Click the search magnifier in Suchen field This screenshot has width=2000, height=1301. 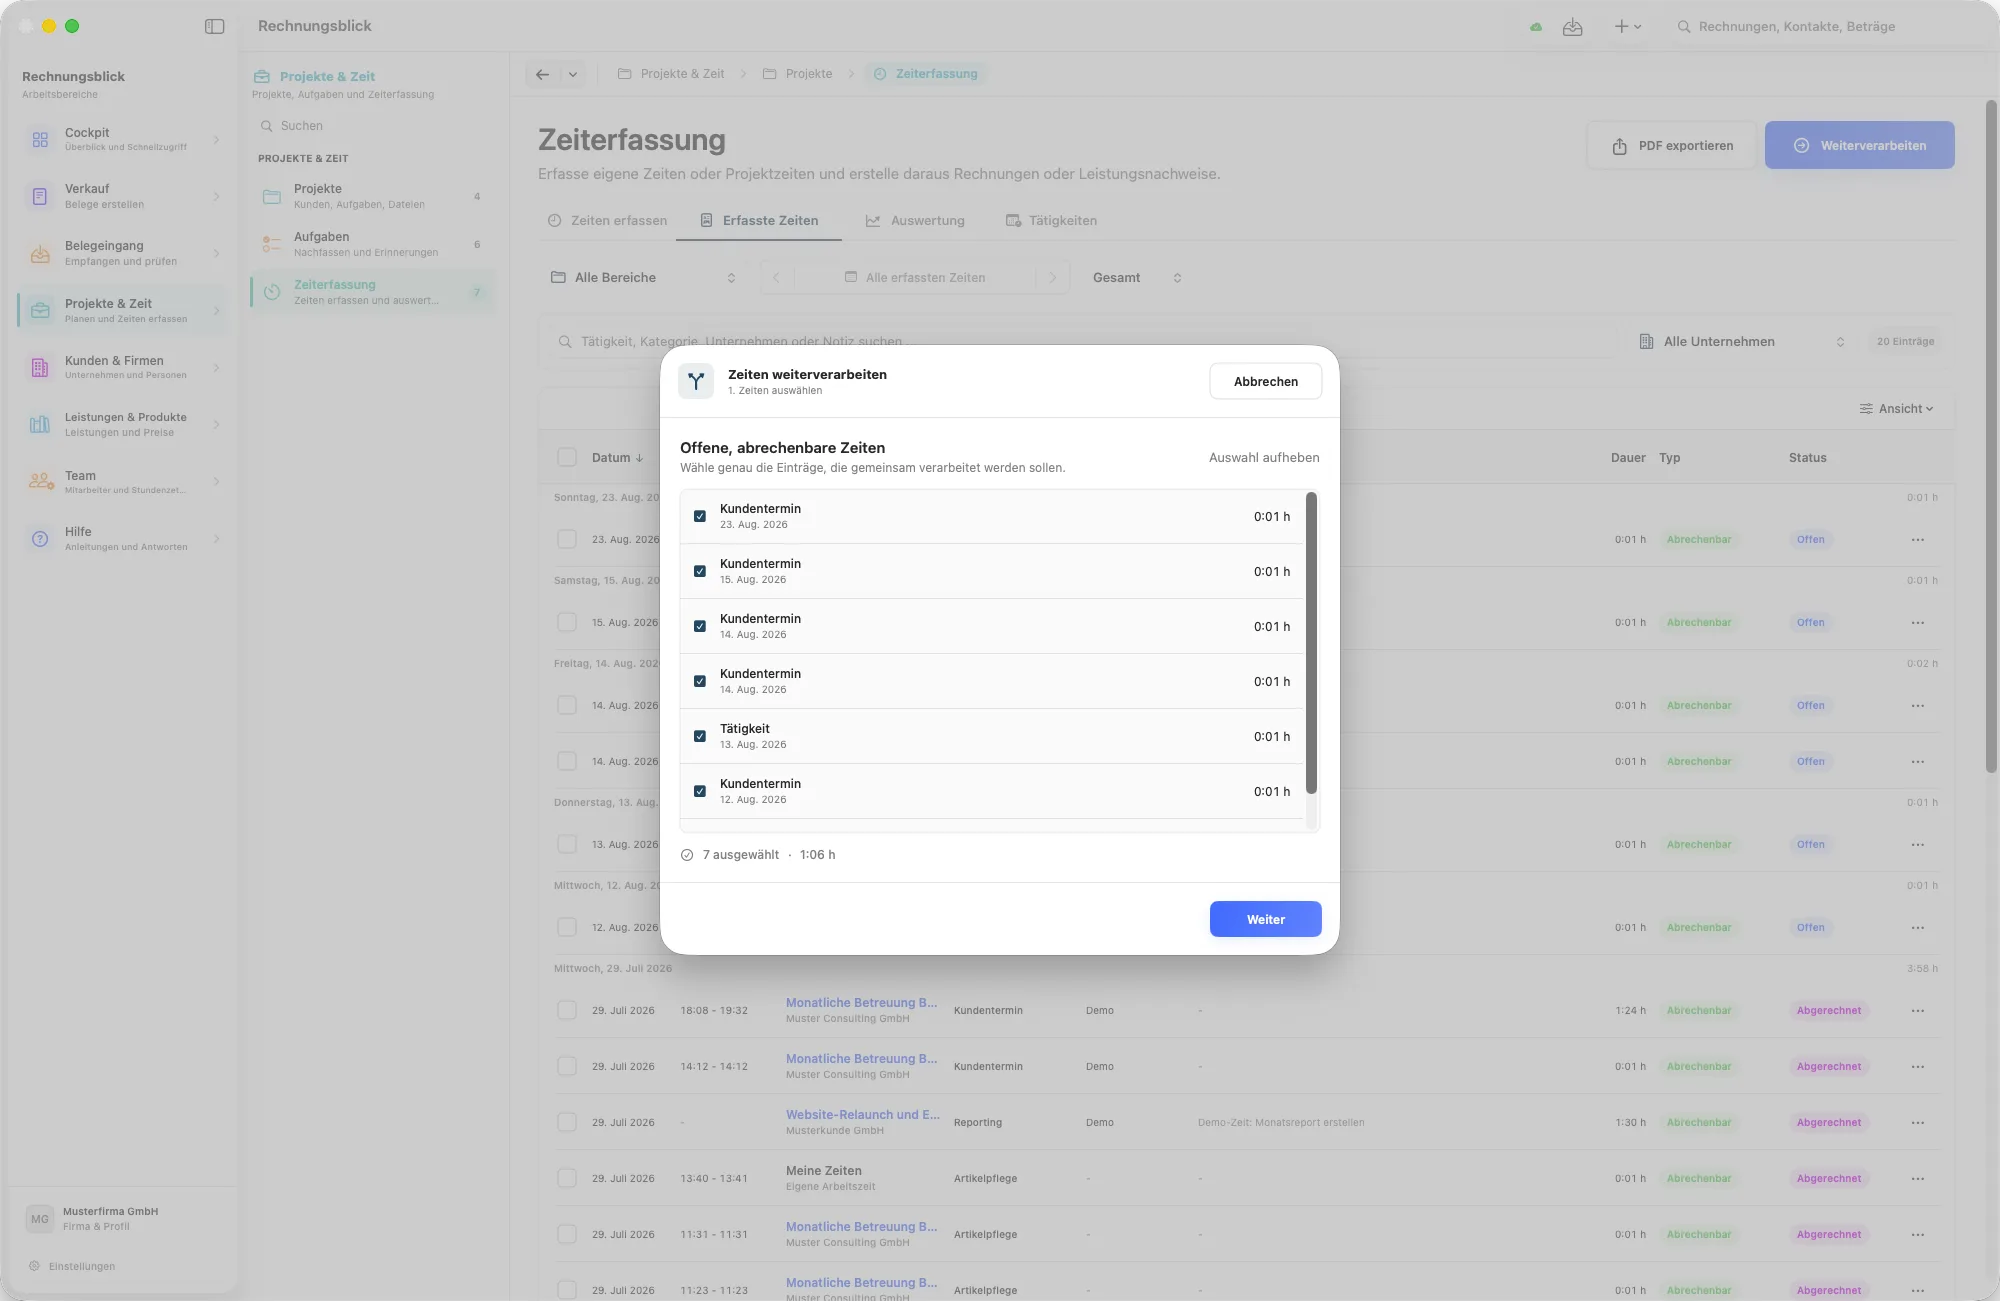pyautogui.click(x=267, y=126)
